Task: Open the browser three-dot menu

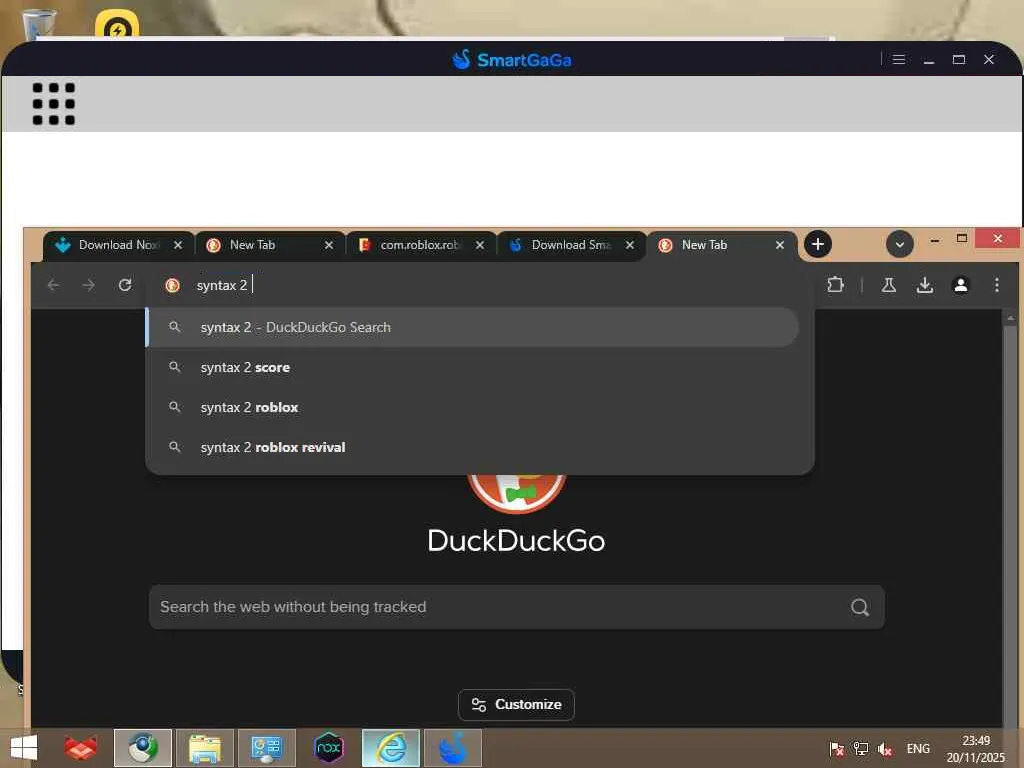Action: pos(997,285)
